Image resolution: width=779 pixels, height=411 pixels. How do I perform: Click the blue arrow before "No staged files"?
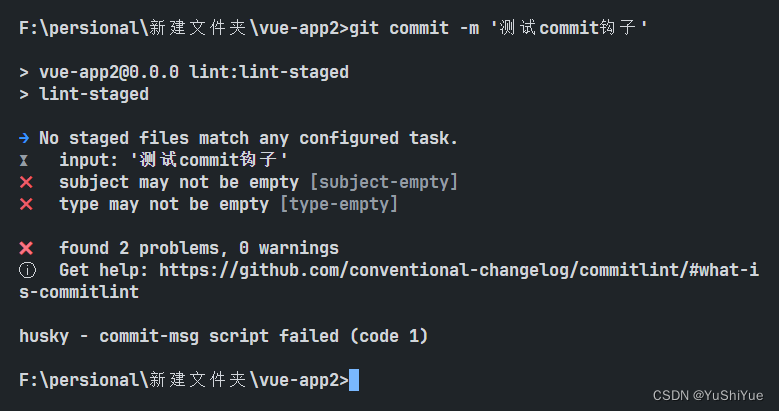pyautogui.click(x=25, y=138)
